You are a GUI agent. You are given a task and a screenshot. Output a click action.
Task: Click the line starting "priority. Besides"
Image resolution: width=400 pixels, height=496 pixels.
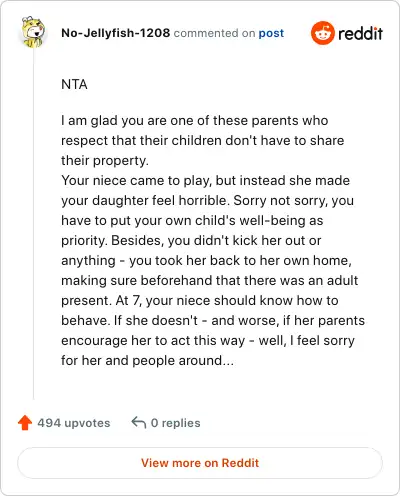click(x=191, y=240)
